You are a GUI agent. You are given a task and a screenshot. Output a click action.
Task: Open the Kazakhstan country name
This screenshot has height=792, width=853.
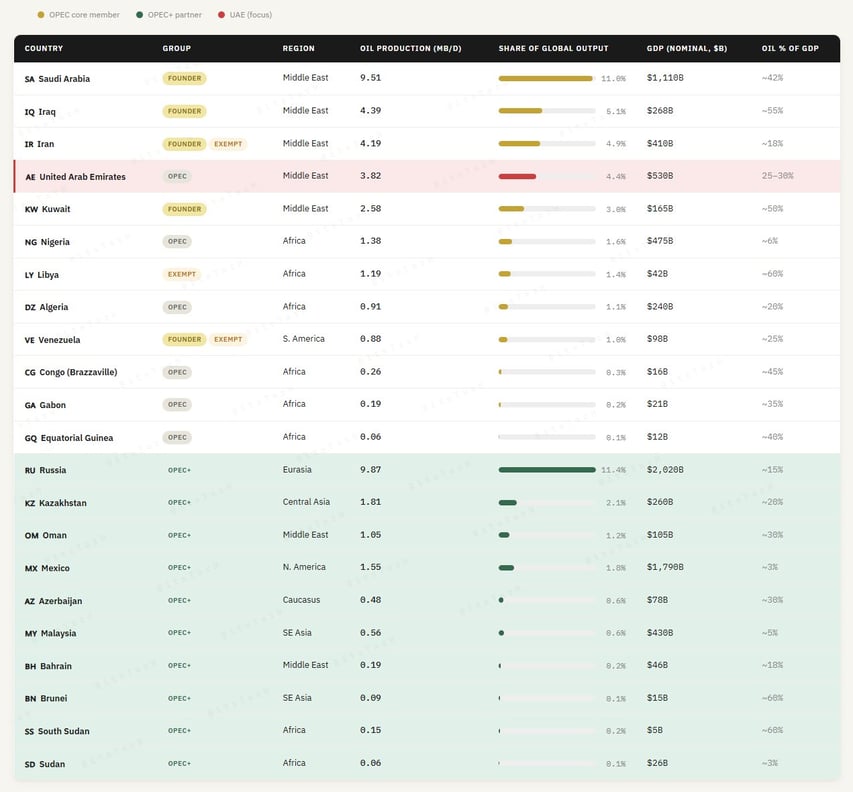pos(62,503)
